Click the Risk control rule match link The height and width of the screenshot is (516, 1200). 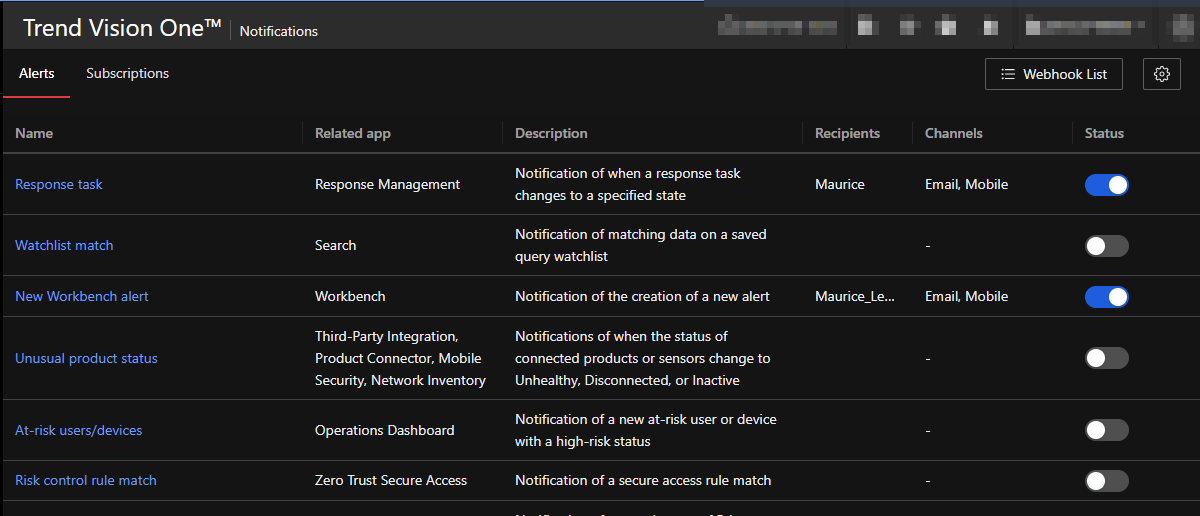(x=86, y=481)
